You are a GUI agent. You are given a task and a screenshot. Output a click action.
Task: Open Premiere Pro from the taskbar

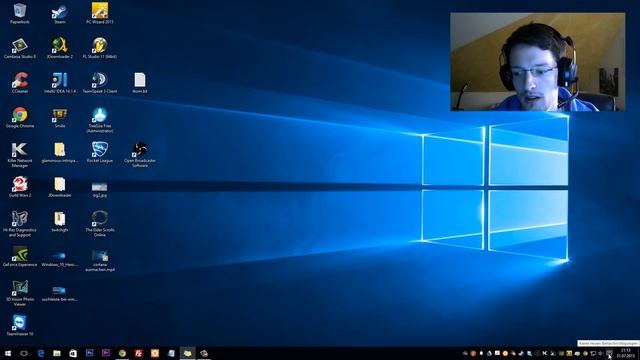106,353
